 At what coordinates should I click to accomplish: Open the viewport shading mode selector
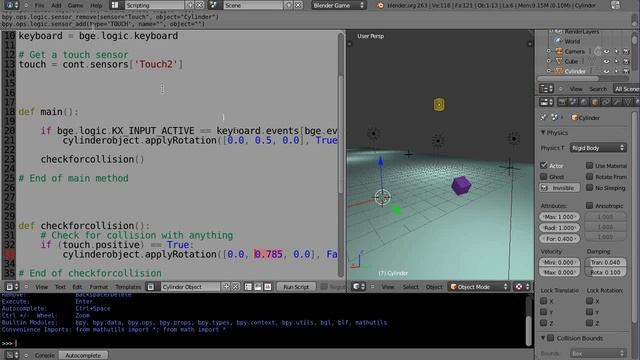tap(522, 287)
